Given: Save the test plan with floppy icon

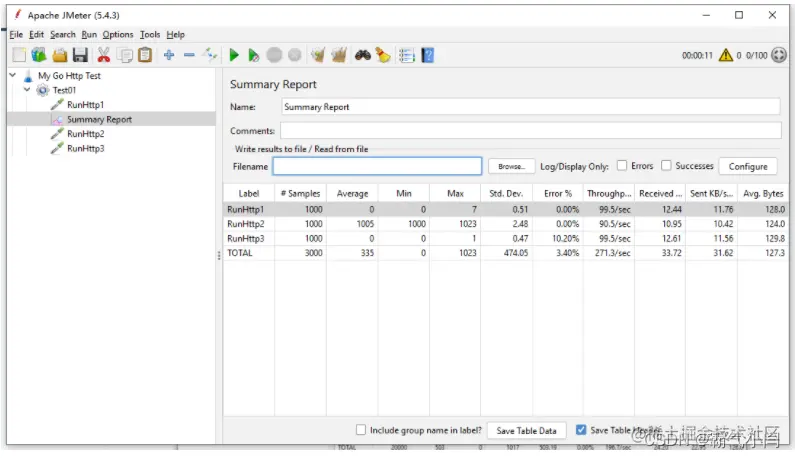Looking at the screenshot, I should coord(81,55).
